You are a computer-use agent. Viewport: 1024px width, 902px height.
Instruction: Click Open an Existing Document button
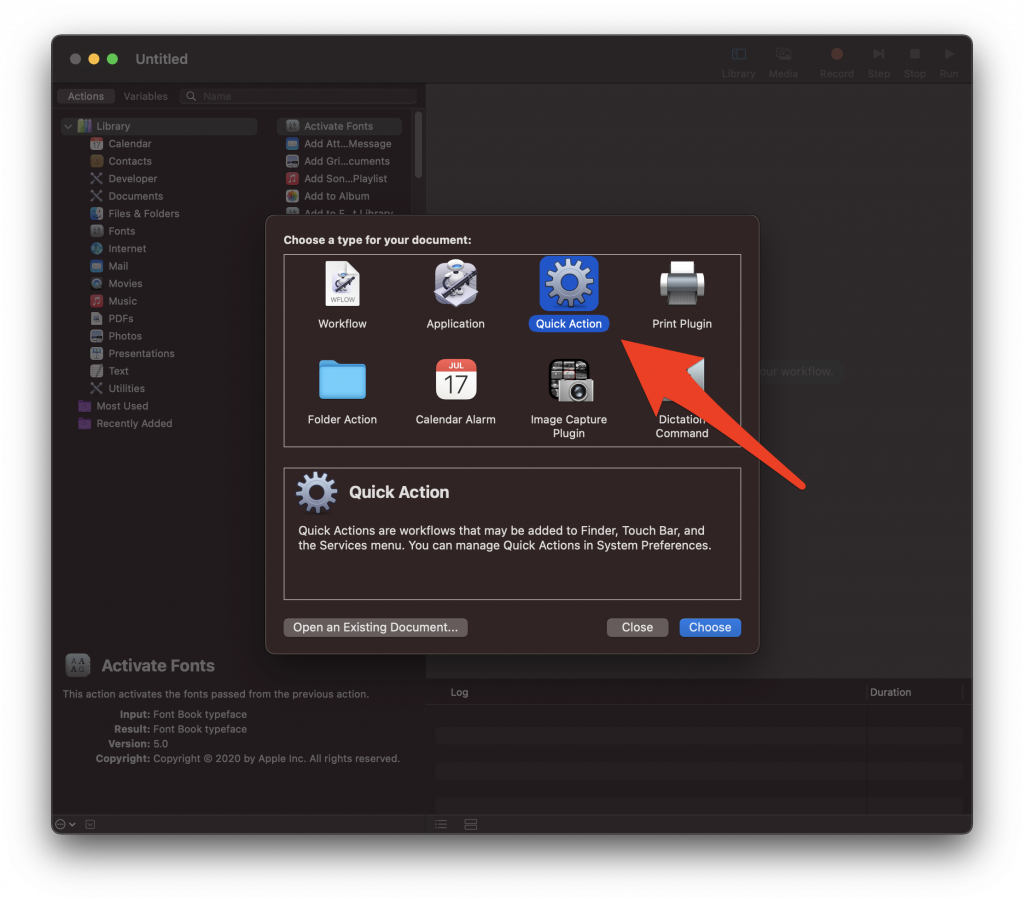point(376,627)
